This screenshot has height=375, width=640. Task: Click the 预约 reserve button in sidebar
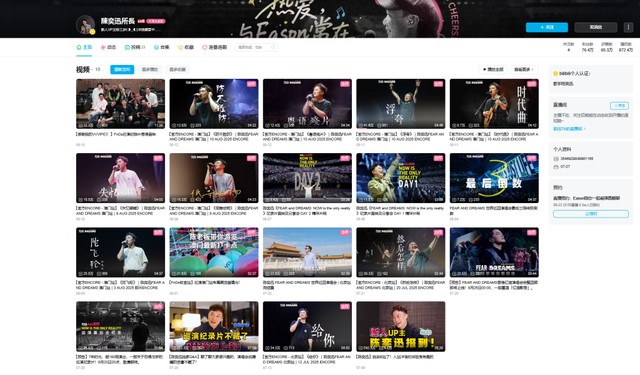click(591, 214)
